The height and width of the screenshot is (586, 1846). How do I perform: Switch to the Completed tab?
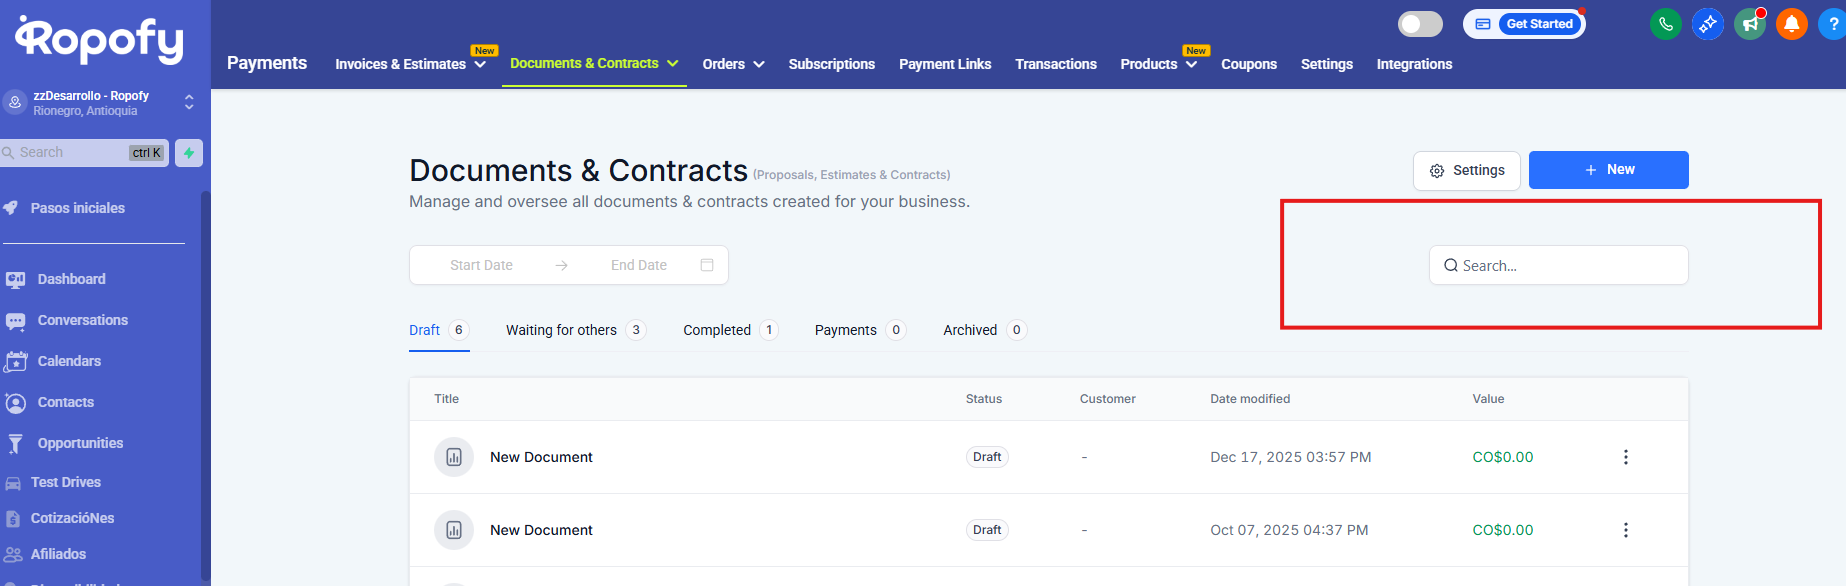[717, 330]
